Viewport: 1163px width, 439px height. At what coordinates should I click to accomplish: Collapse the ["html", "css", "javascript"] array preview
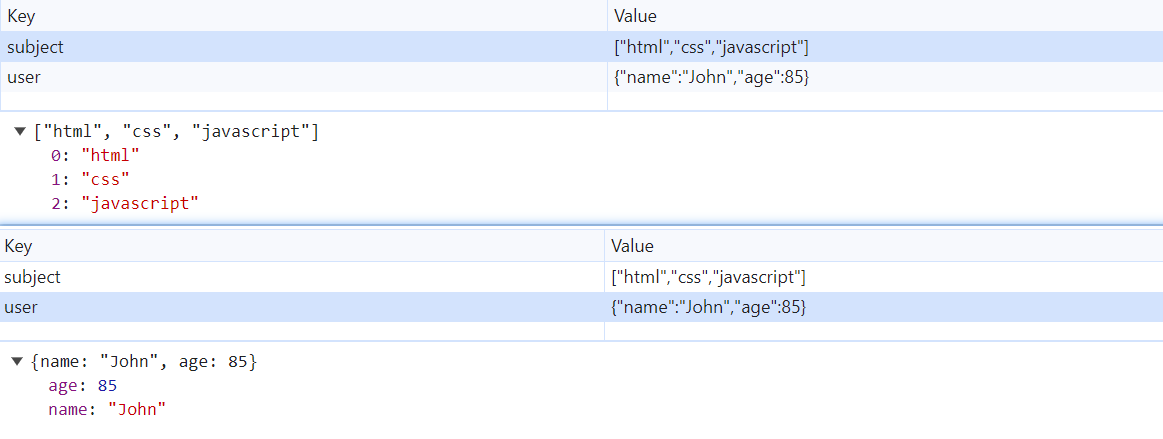(20, 131)
